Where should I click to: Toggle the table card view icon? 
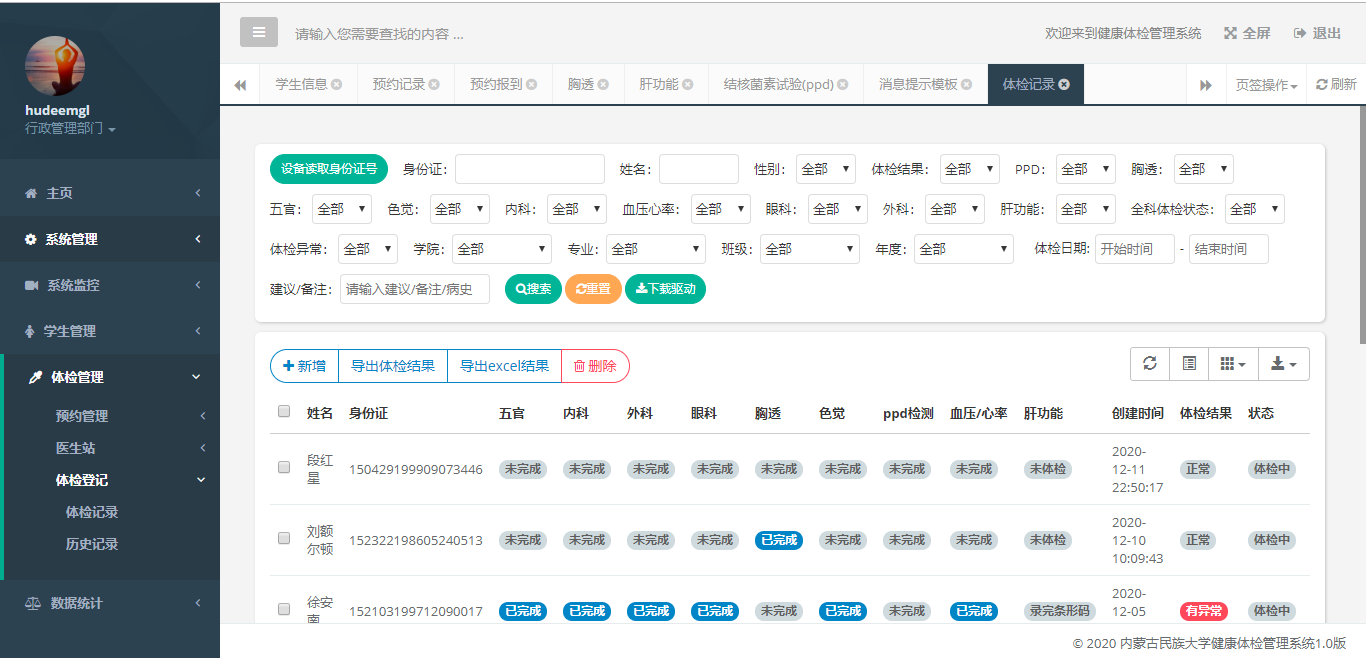[x=1189, y=365]
